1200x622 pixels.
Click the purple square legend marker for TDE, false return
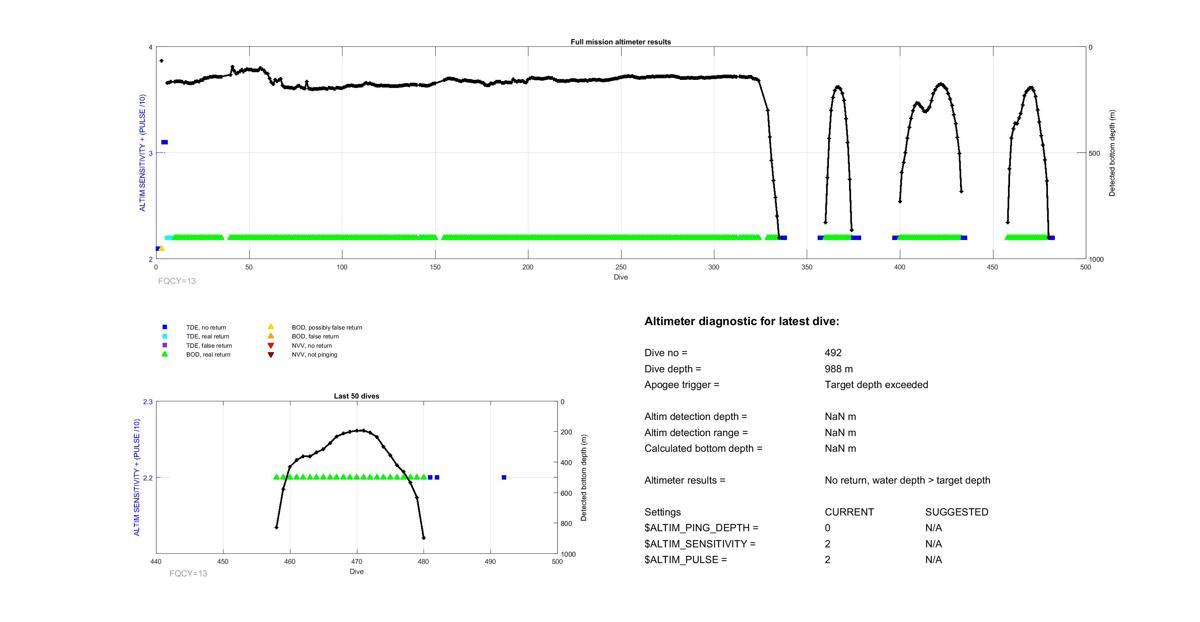coord(165,345)
